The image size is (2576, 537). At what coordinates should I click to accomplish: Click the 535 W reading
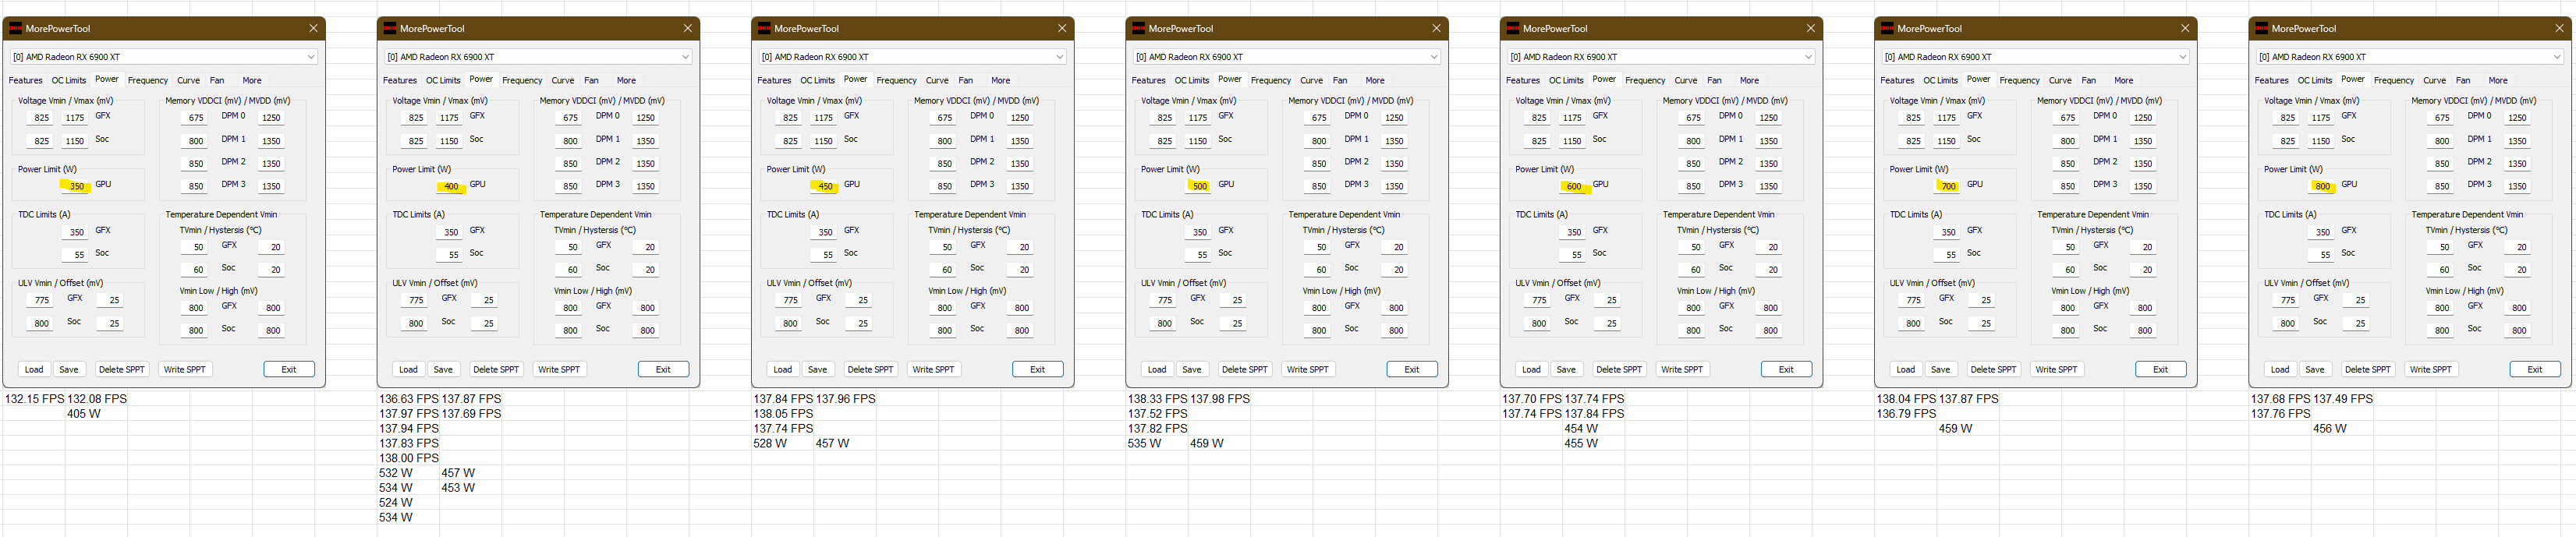point(1145,443)
